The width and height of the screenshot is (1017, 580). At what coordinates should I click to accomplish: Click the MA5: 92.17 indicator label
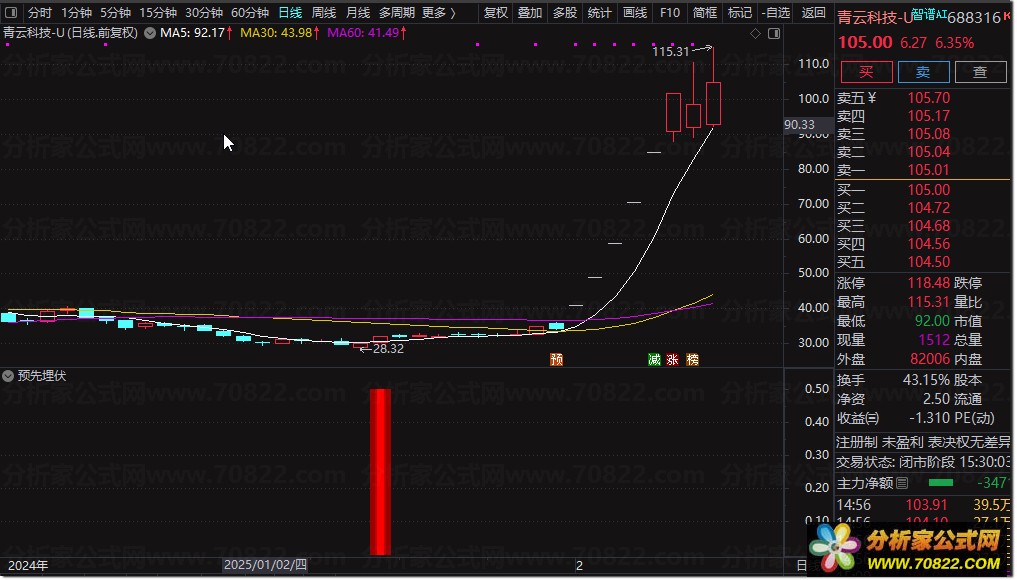pos(192,32)
